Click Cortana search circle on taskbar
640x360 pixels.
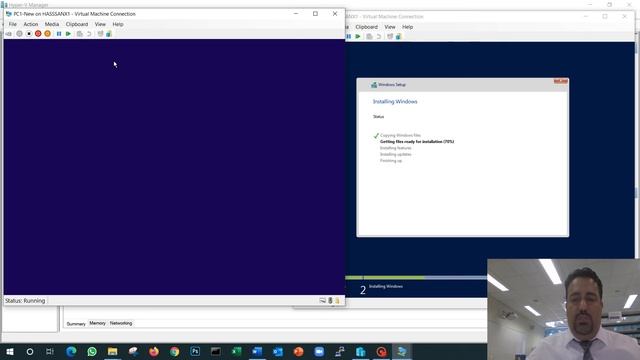(x=30, y=351)
